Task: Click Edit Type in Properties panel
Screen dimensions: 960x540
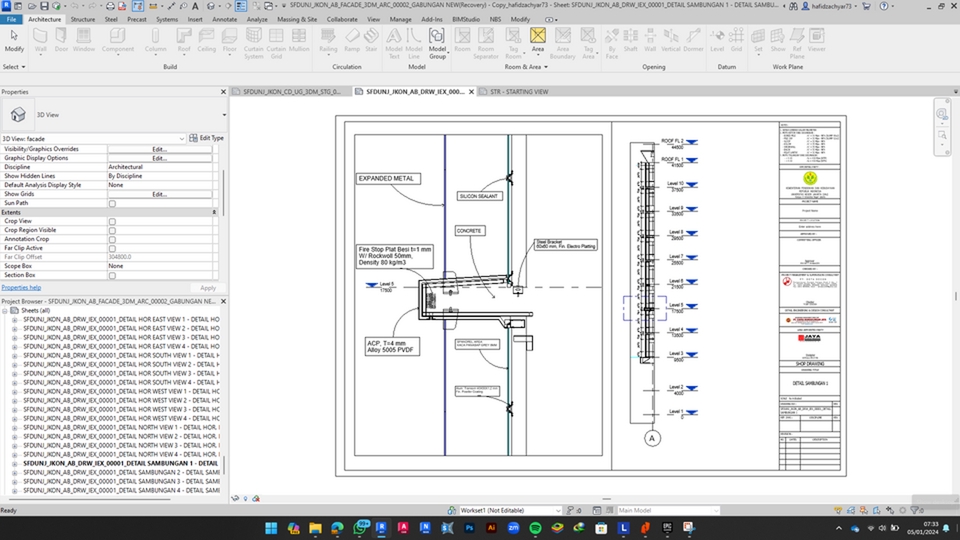Action: [207, 138]
